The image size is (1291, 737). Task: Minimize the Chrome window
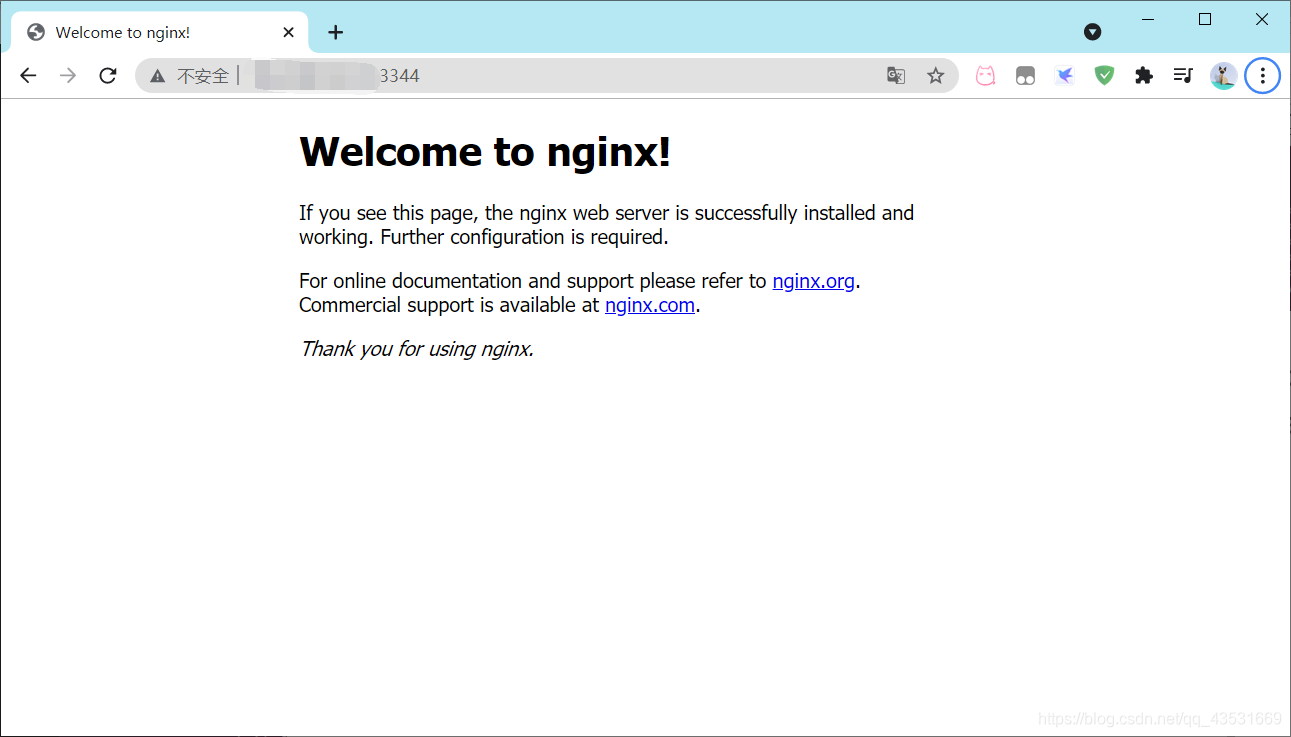pyautogui.click(x=1148, y=19)
